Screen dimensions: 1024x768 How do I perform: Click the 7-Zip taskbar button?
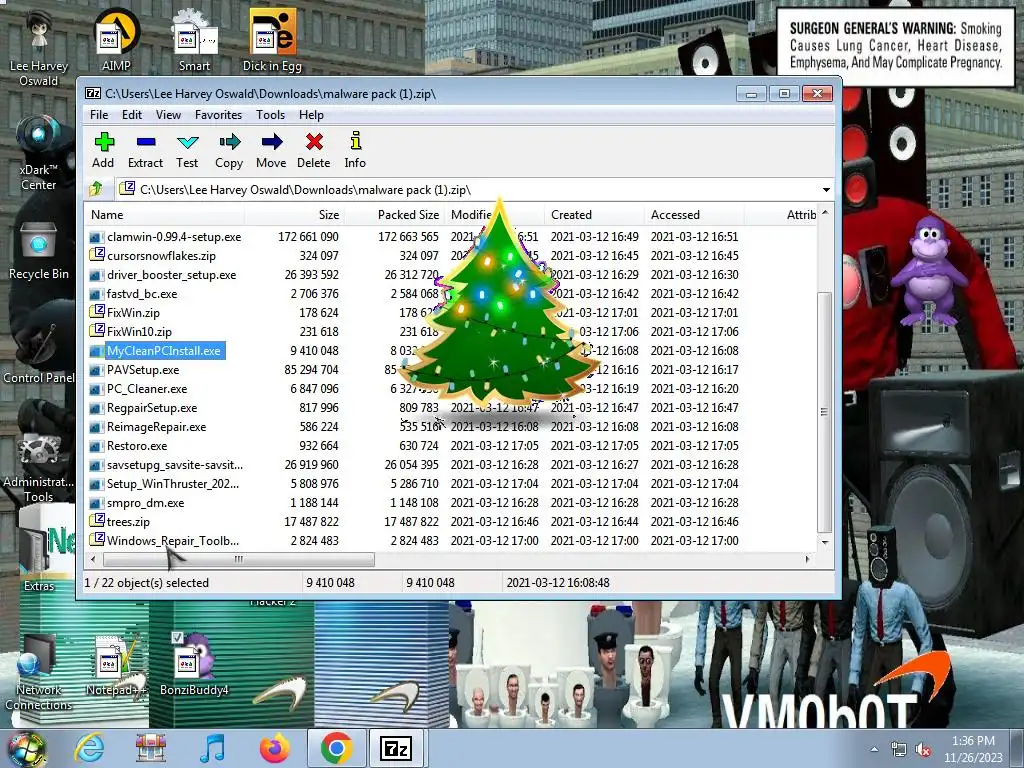tap(396, 749)
